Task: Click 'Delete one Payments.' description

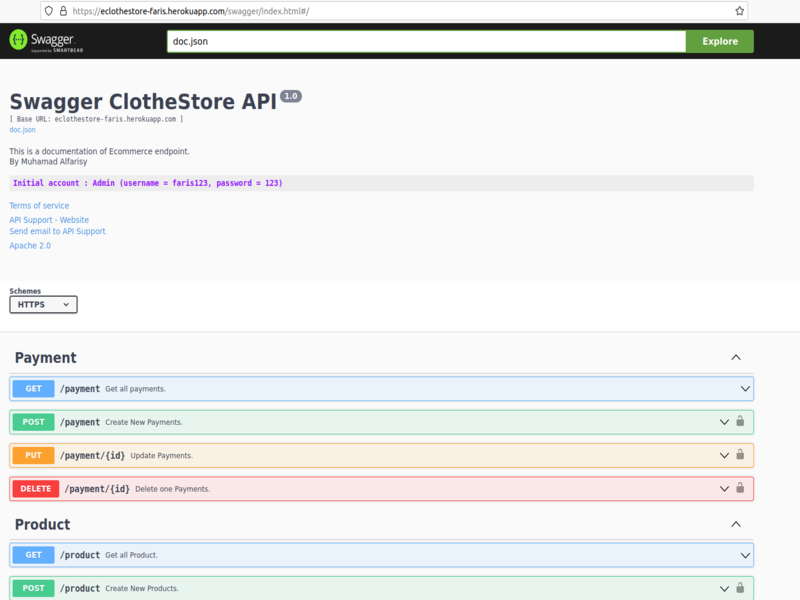Action: (x=172, y=489)
